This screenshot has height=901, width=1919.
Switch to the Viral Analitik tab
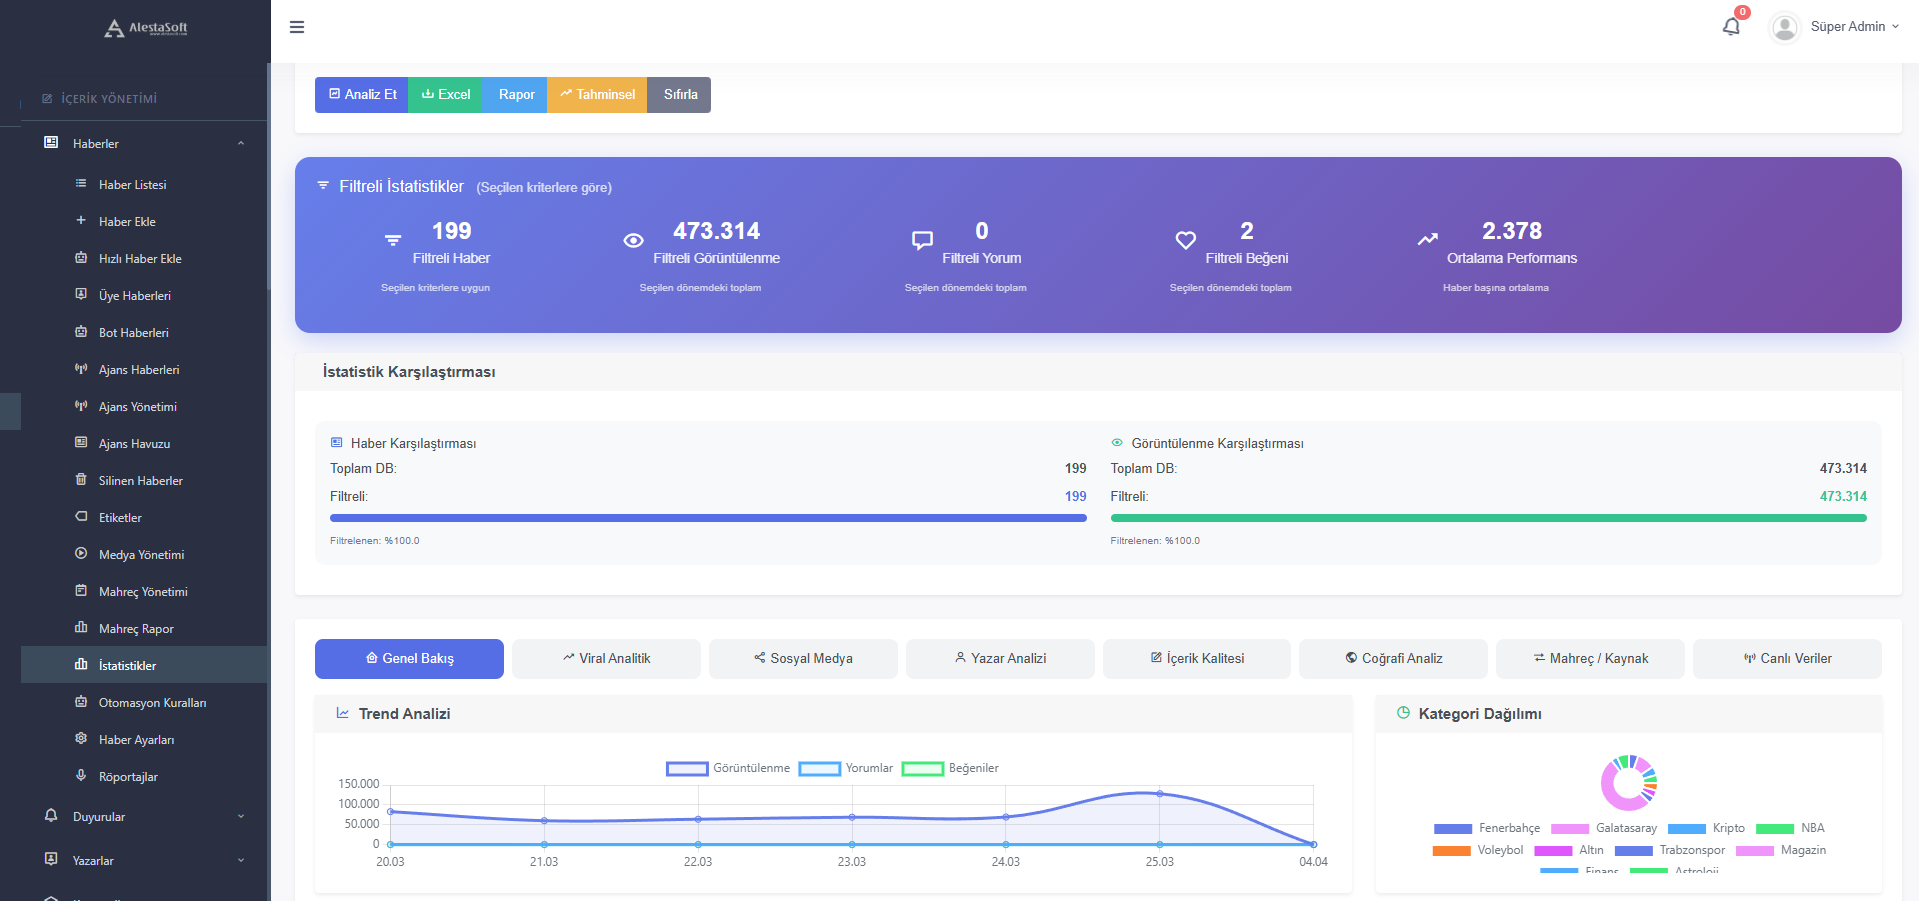[605, 658]
